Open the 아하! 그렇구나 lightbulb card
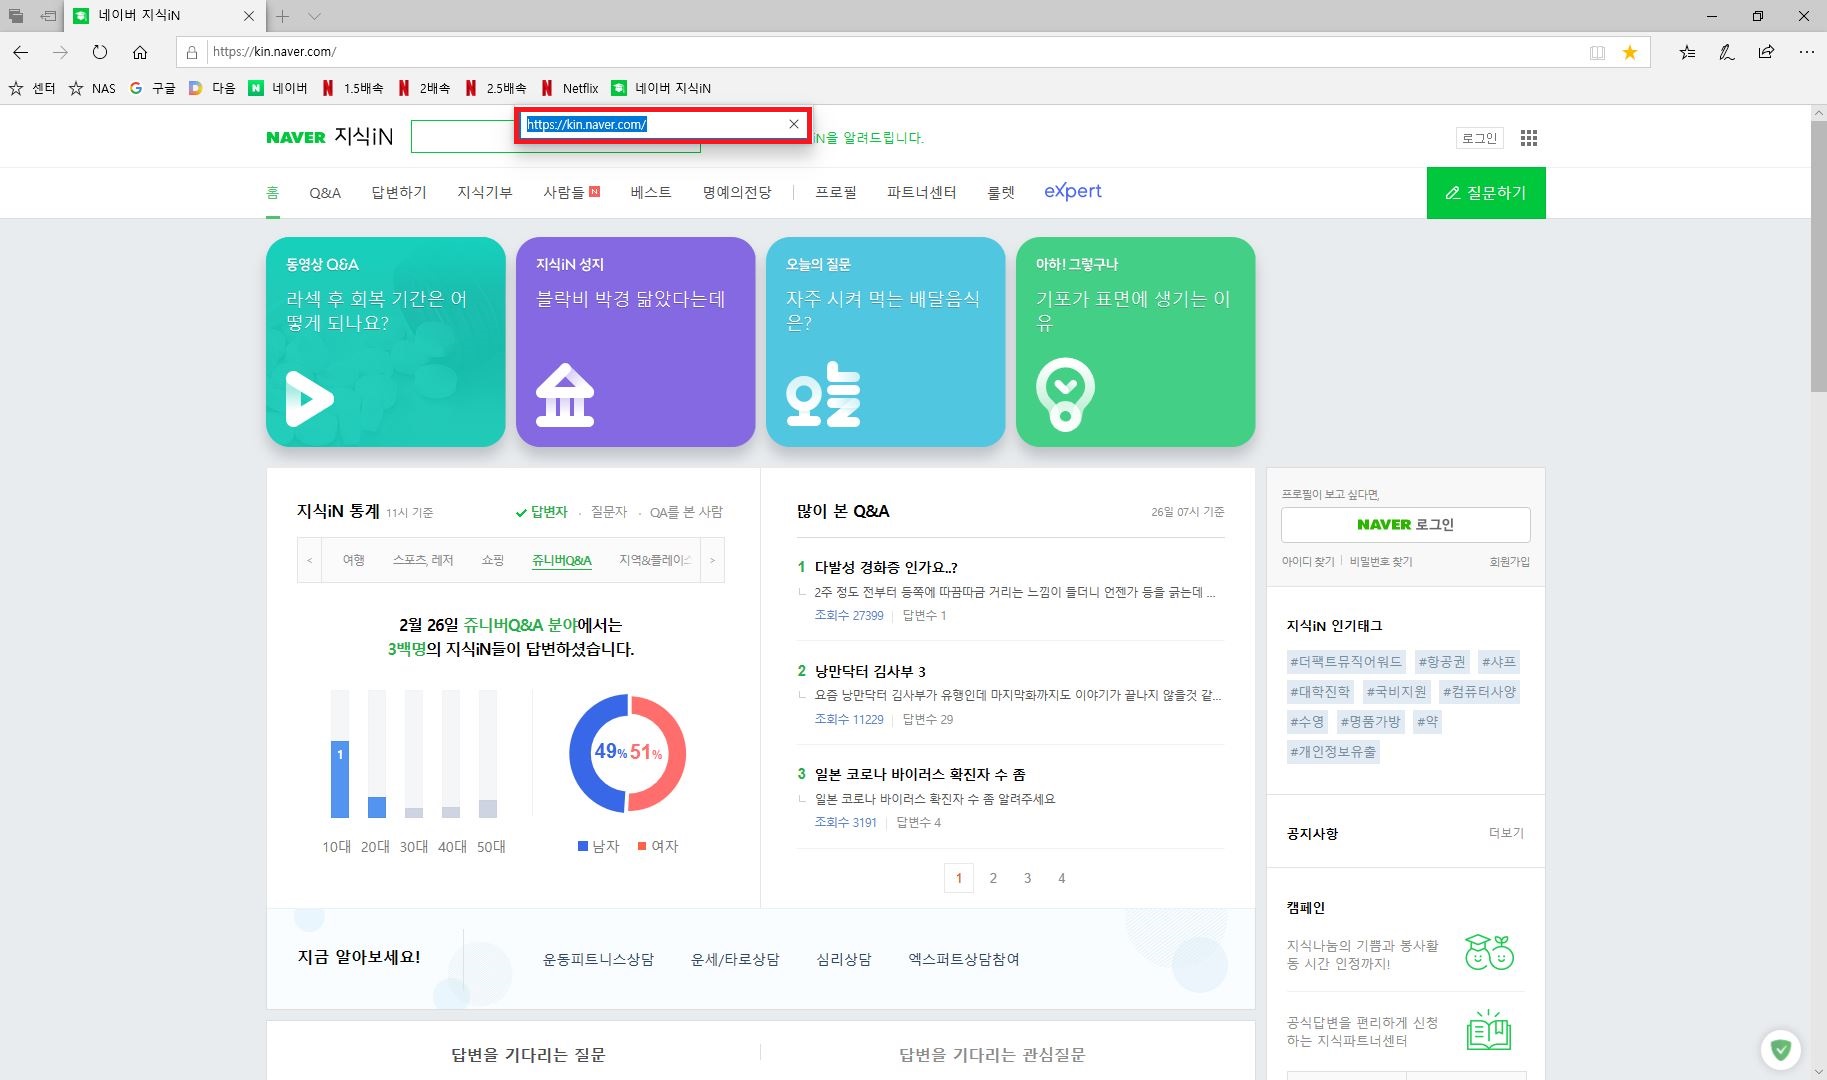 (1136, 342)
